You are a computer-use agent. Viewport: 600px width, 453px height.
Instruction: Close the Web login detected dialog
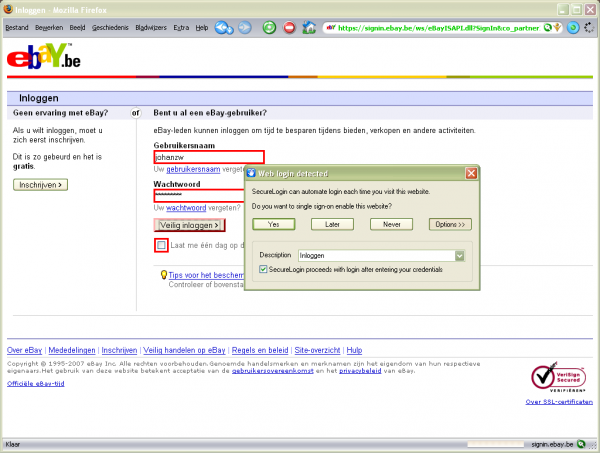point(471,173)
